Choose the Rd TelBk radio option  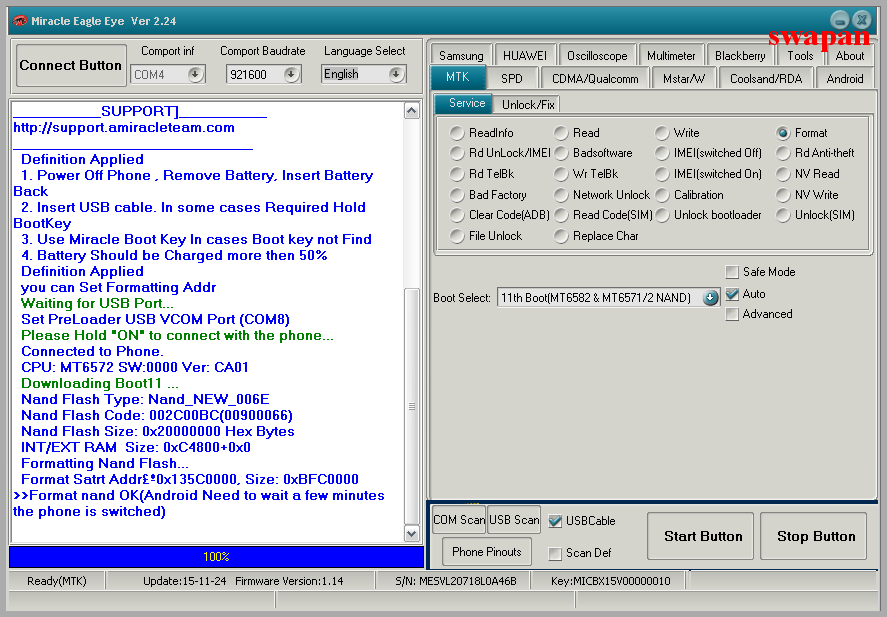coord(457,174)
